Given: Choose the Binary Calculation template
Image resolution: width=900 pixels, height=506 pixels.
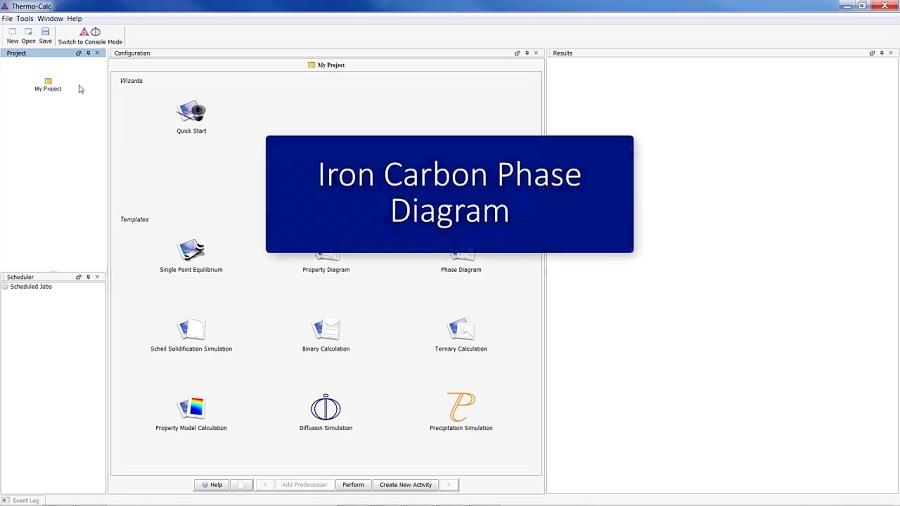Looking at the screenshot, I should point(326,330).
